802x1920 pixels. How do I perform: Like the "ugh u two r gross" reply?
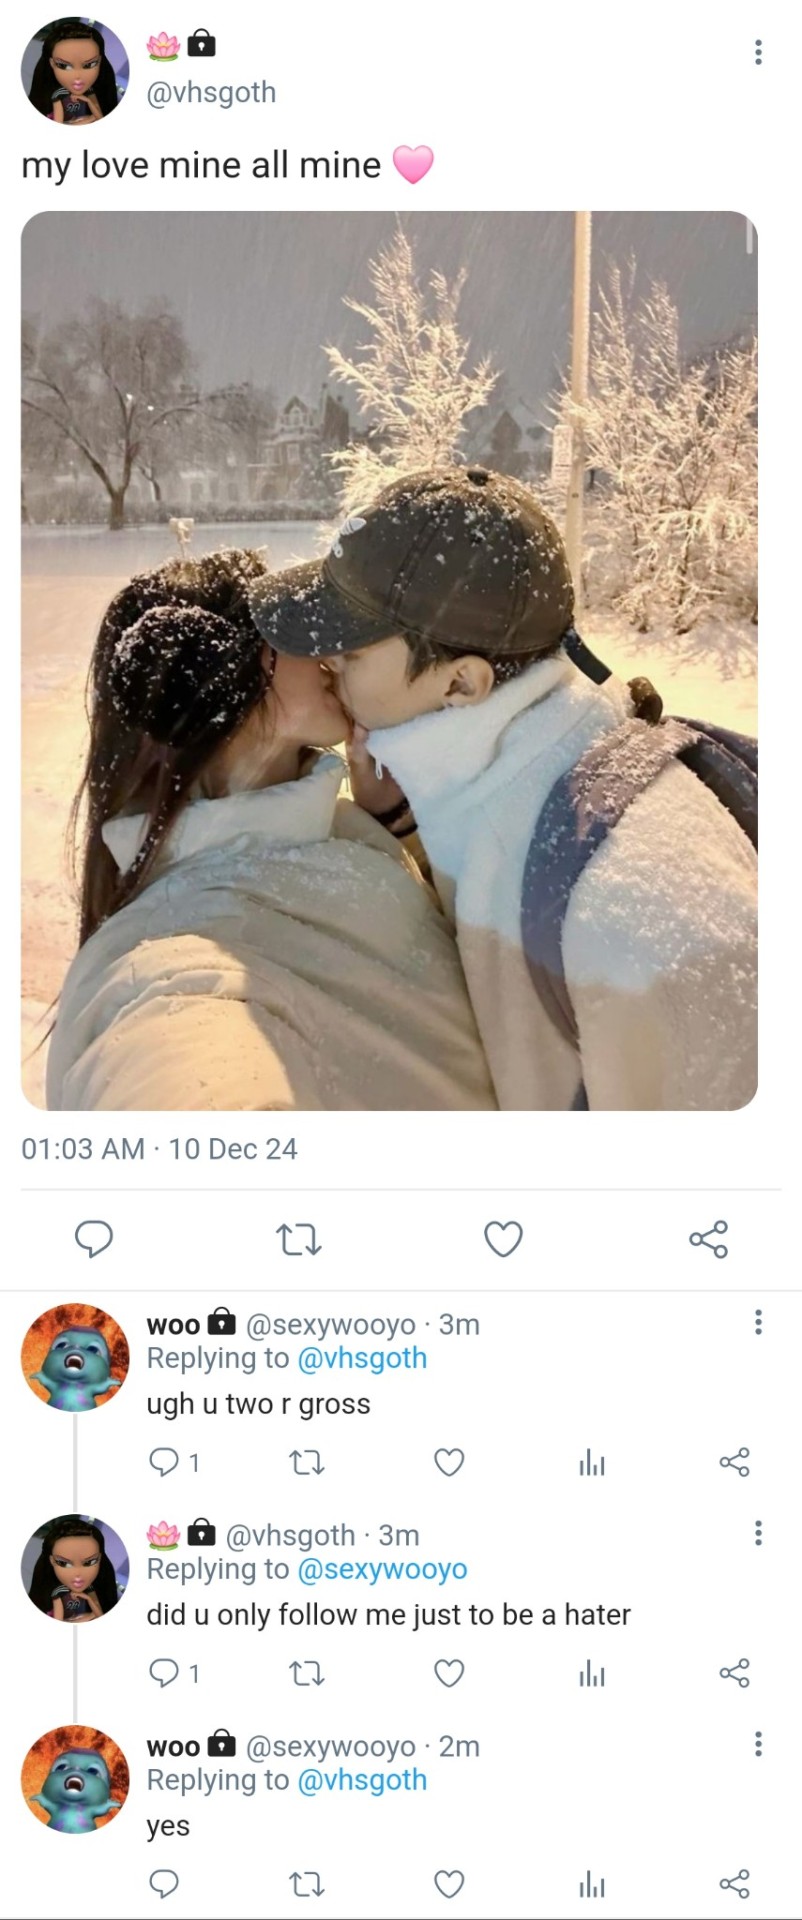pos(449,1463)
